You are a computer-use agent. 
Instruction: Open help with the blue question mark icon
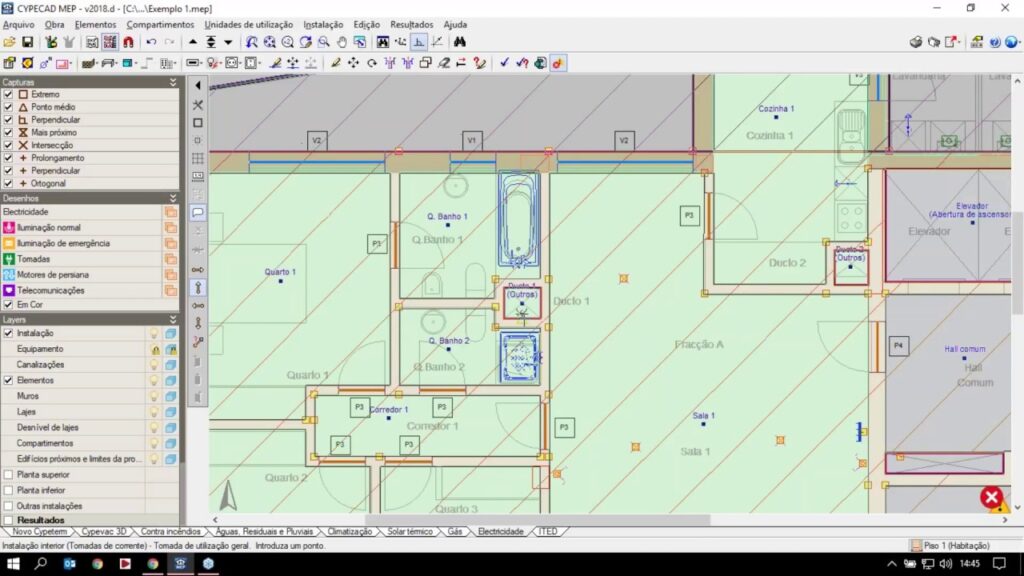click(x=995, y=42)
